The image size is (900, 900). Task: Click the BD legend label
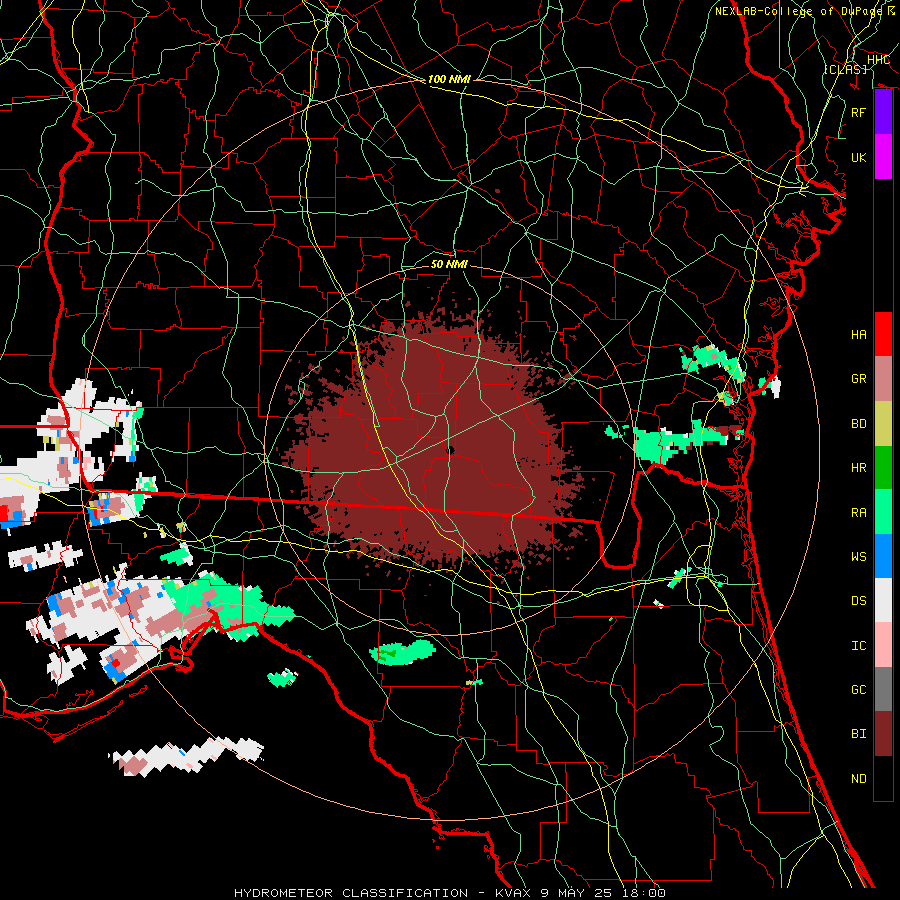pos(858,424)
